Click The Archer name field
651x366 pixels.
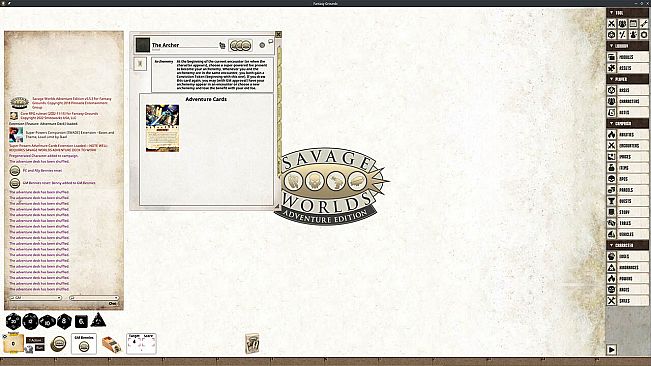click(185, 45)
